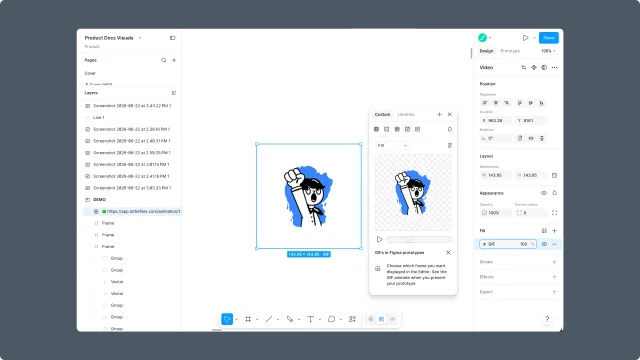Open the Cover page
The height and width of the screenshot is (360, 640).
90,73
